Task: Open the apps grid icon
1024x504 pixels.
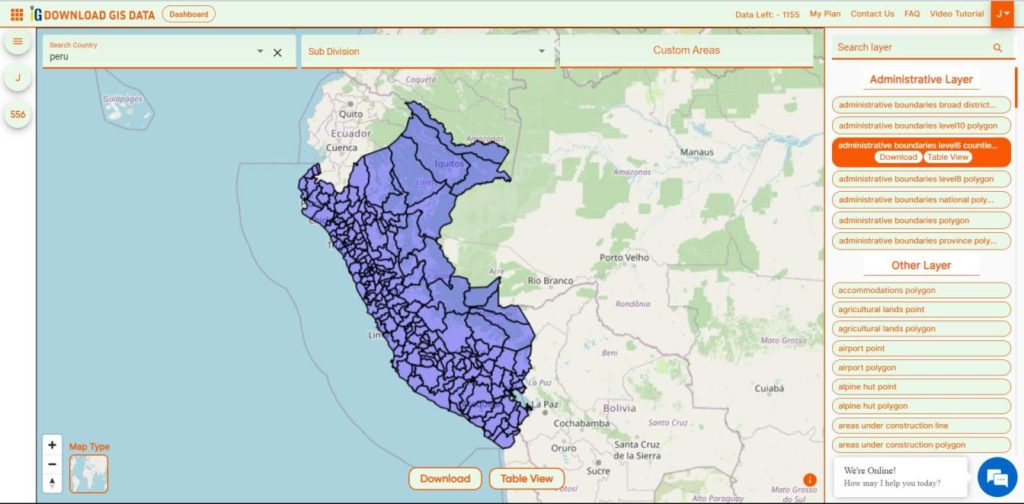Action: tap(17, 14)
